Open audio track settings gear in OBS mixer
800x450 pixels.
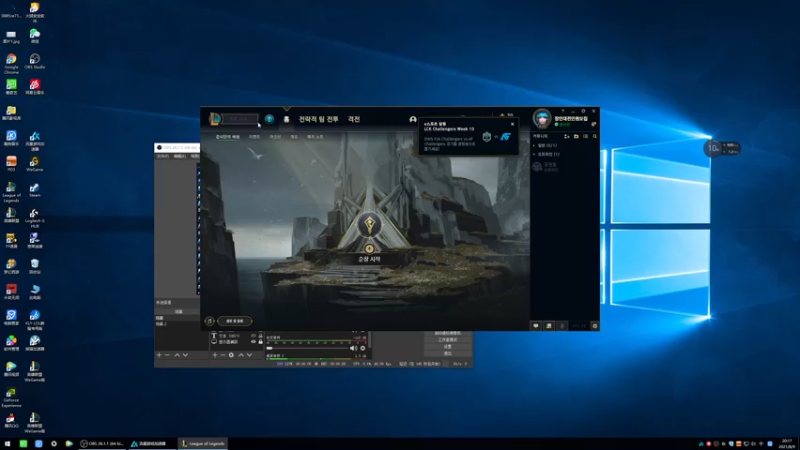pyautogui.click(x=363, y=348)
